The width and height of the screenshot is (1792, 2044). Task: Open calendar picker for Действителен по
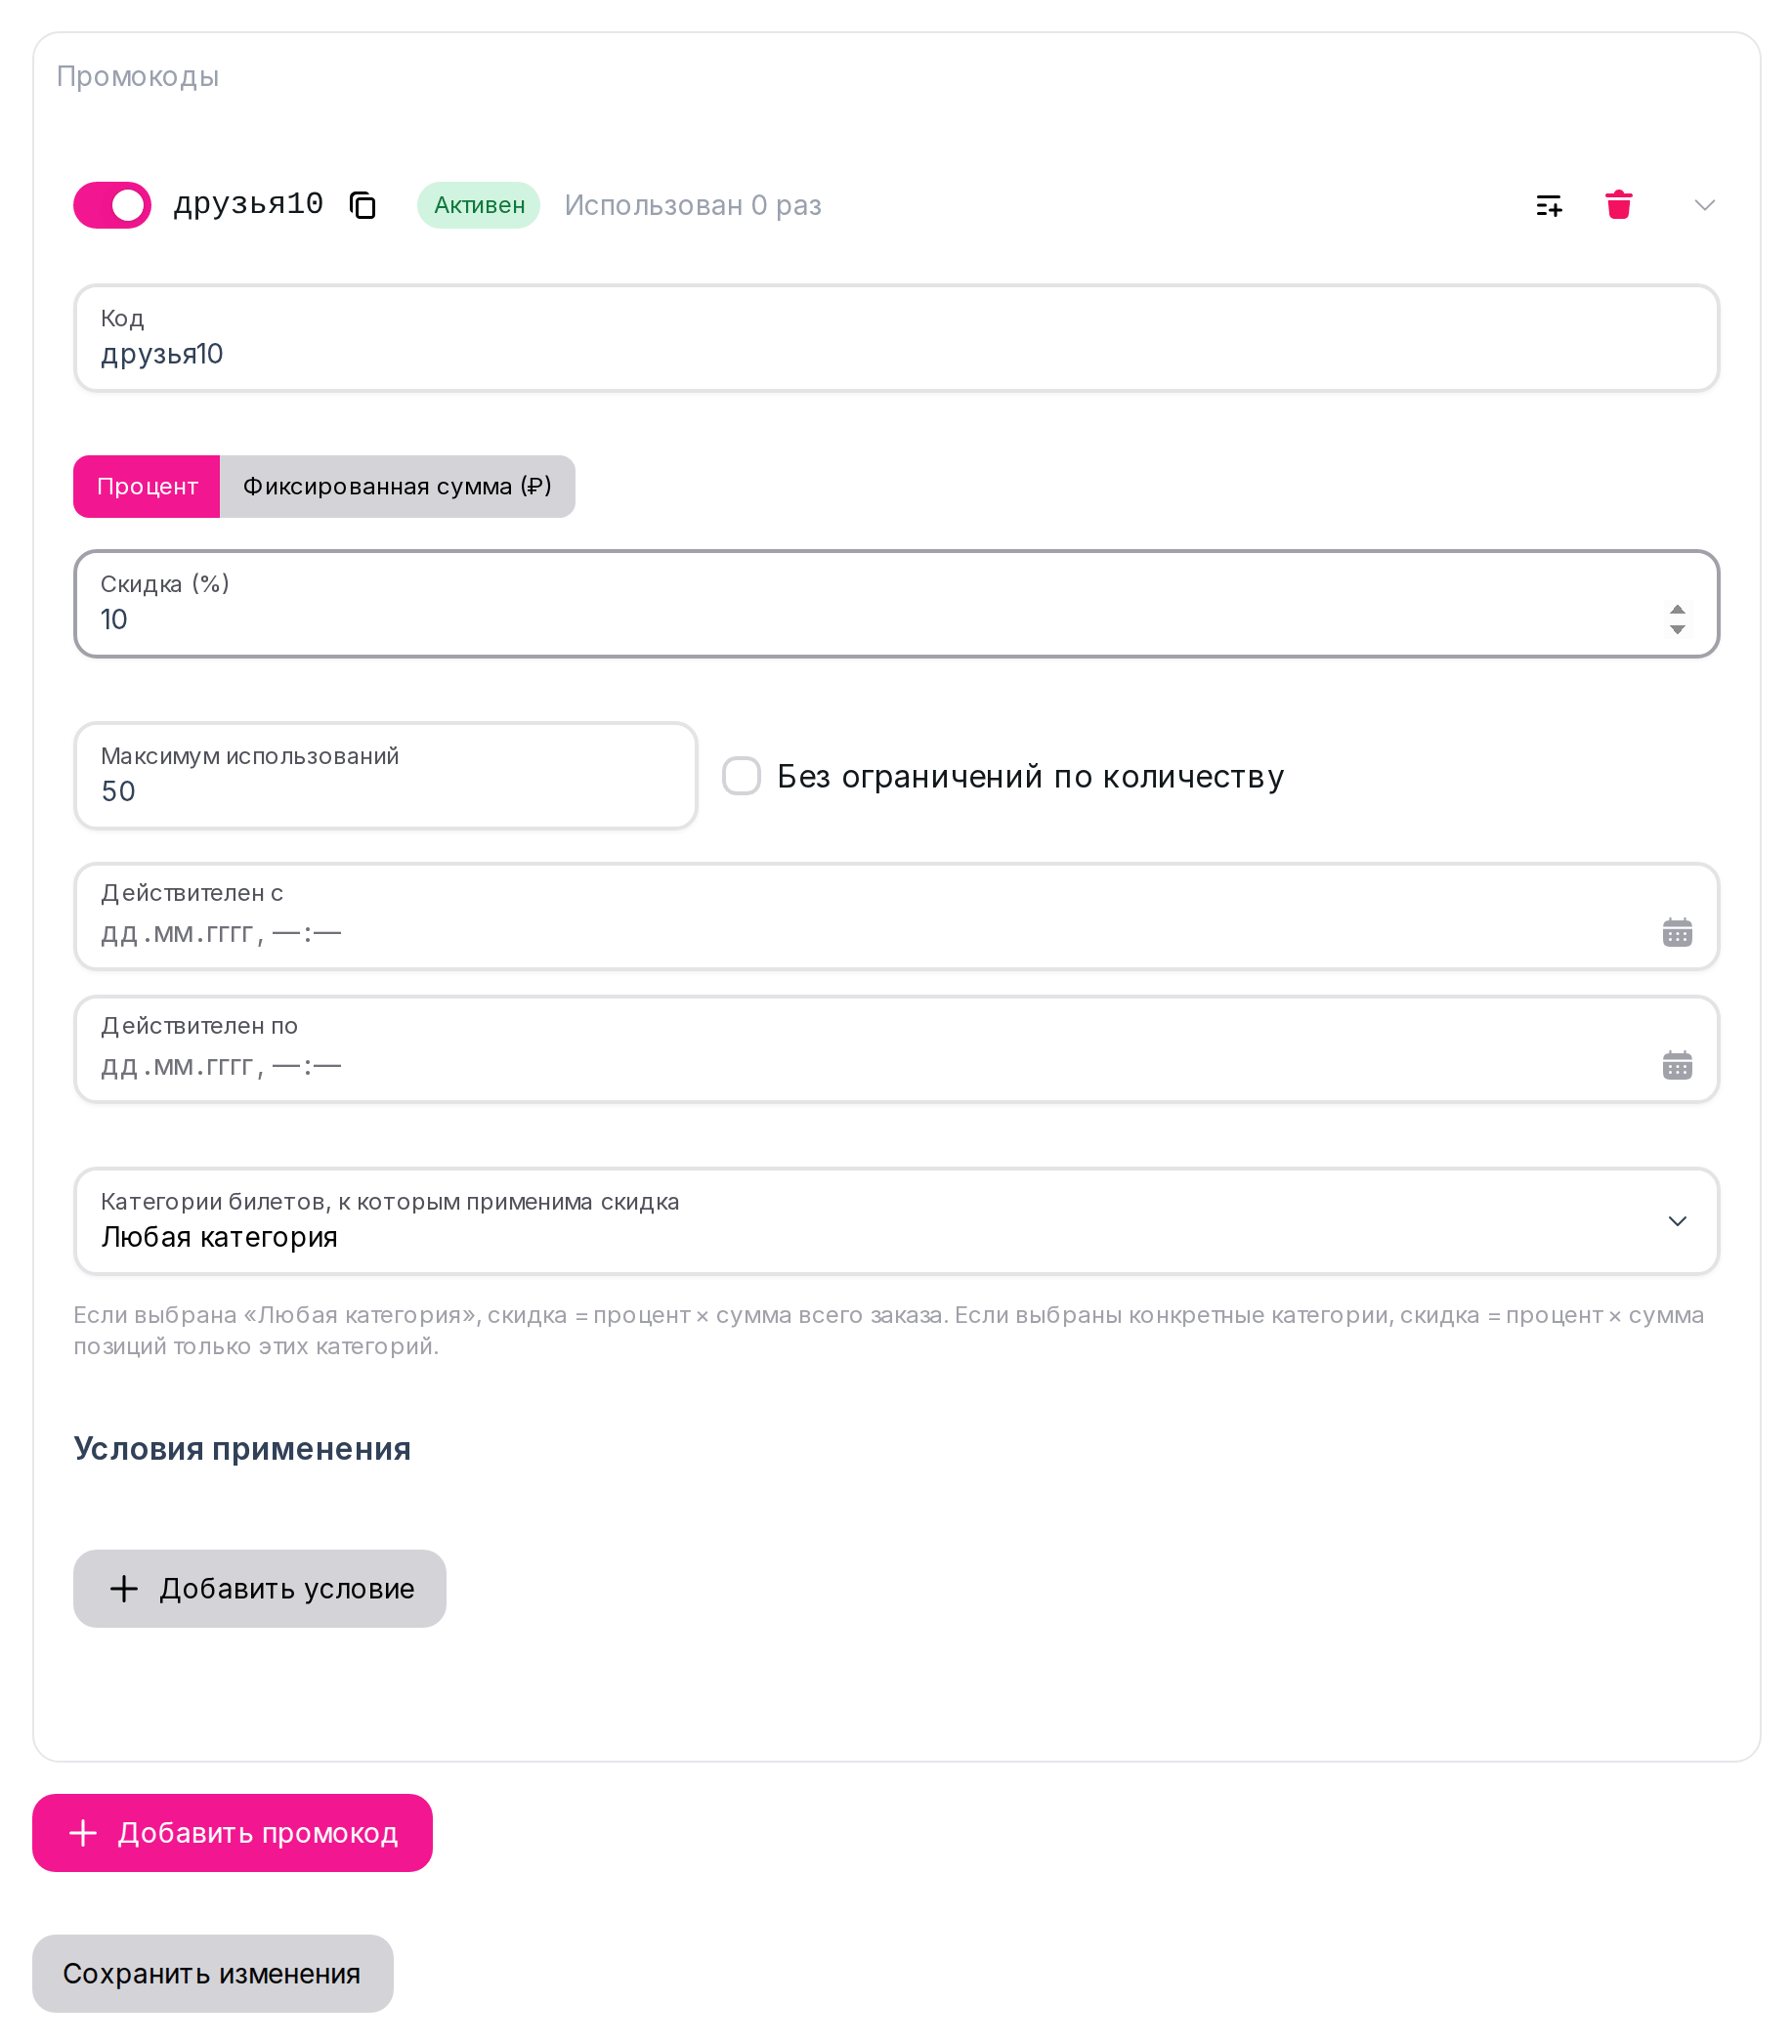coord(1677,1065)
